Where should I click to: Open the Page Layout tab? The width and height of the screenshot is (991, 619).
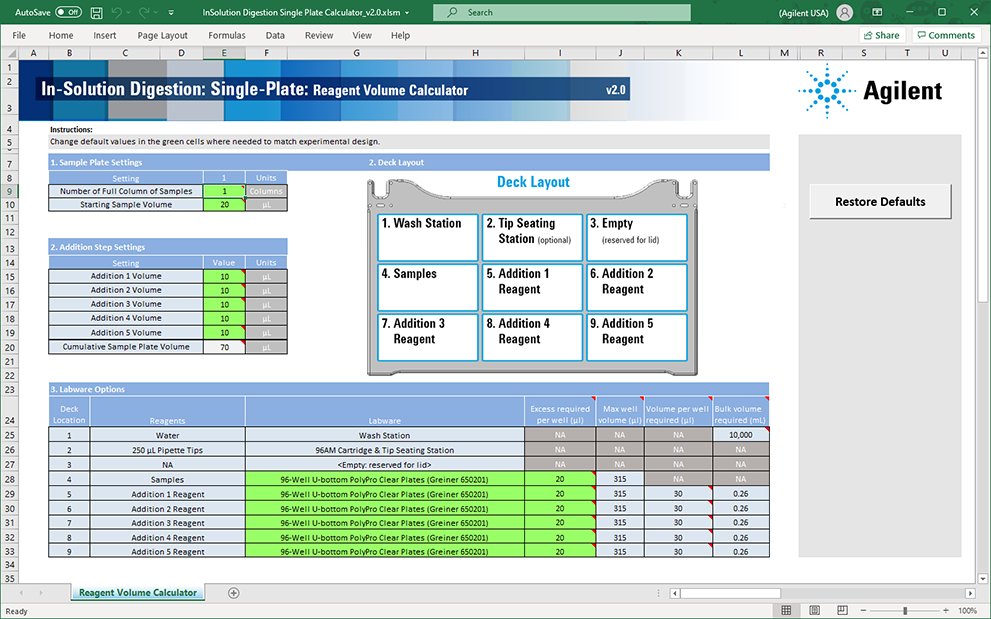(x=162, y=35)
